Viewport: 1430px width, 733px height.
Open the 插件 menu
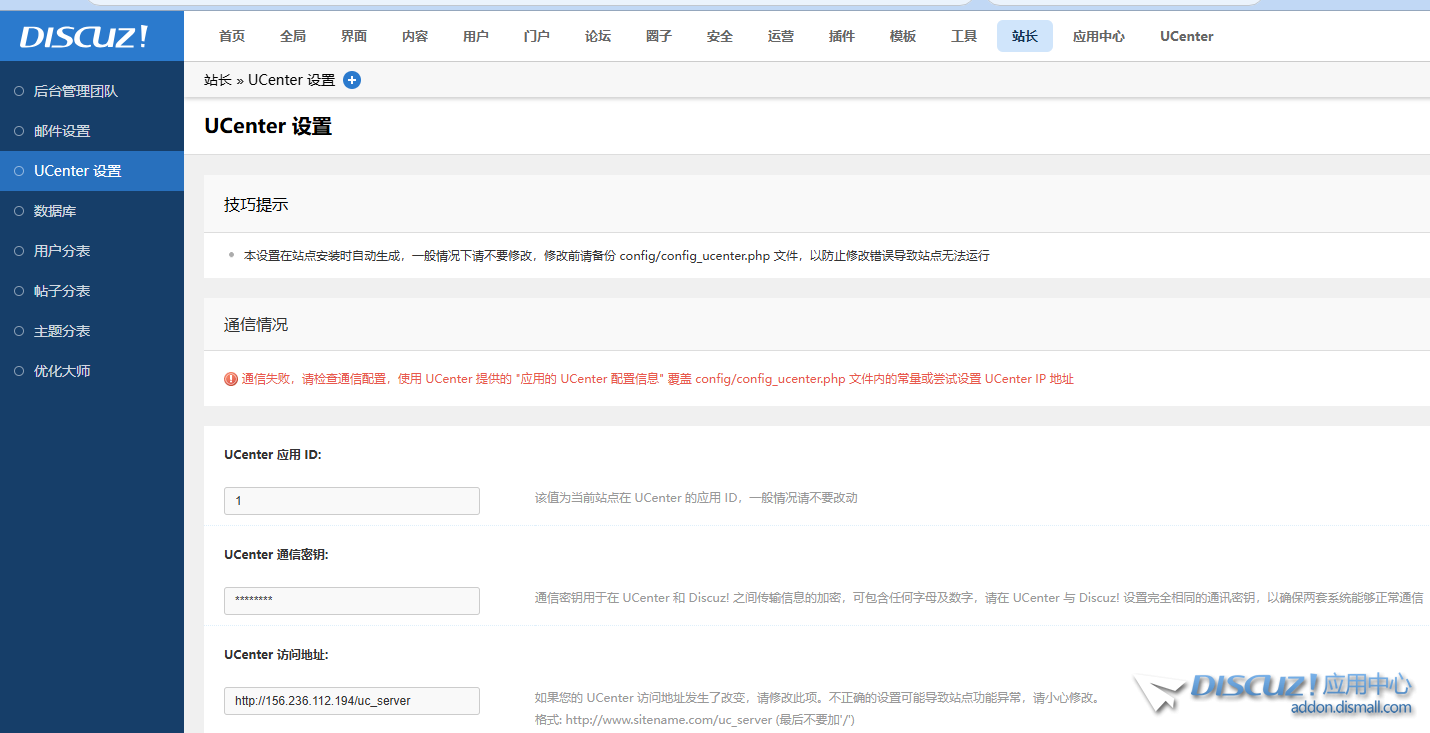pos(842,36)
